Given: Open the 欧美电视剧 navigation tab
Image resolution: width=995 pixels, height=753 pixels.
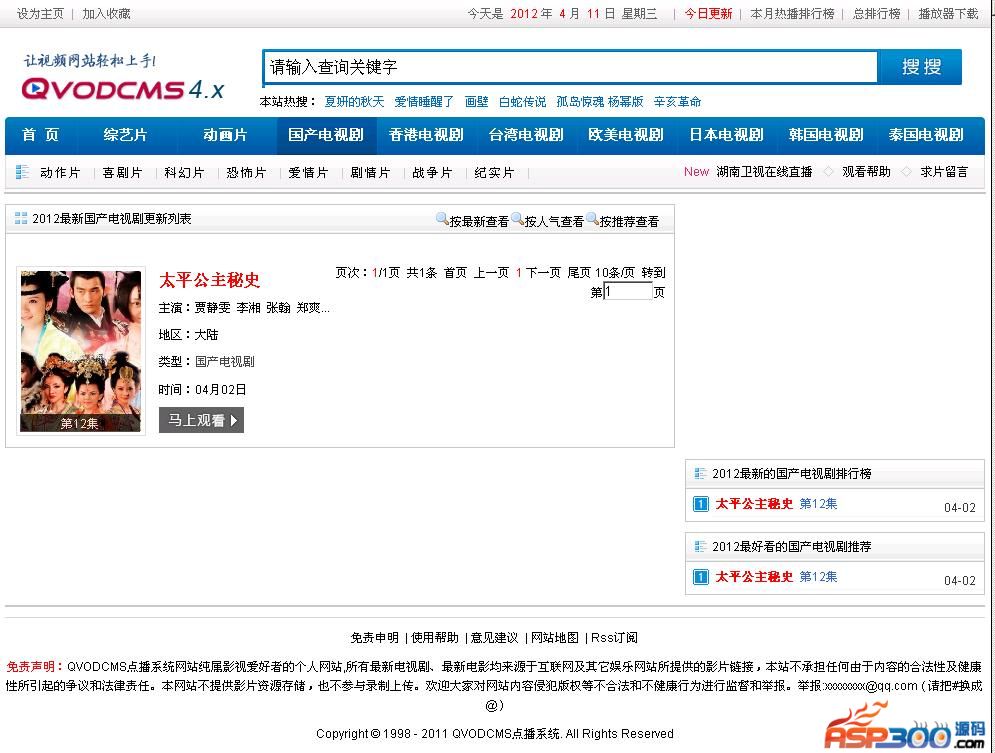Looking at the screenshot, I should point(626,134).
